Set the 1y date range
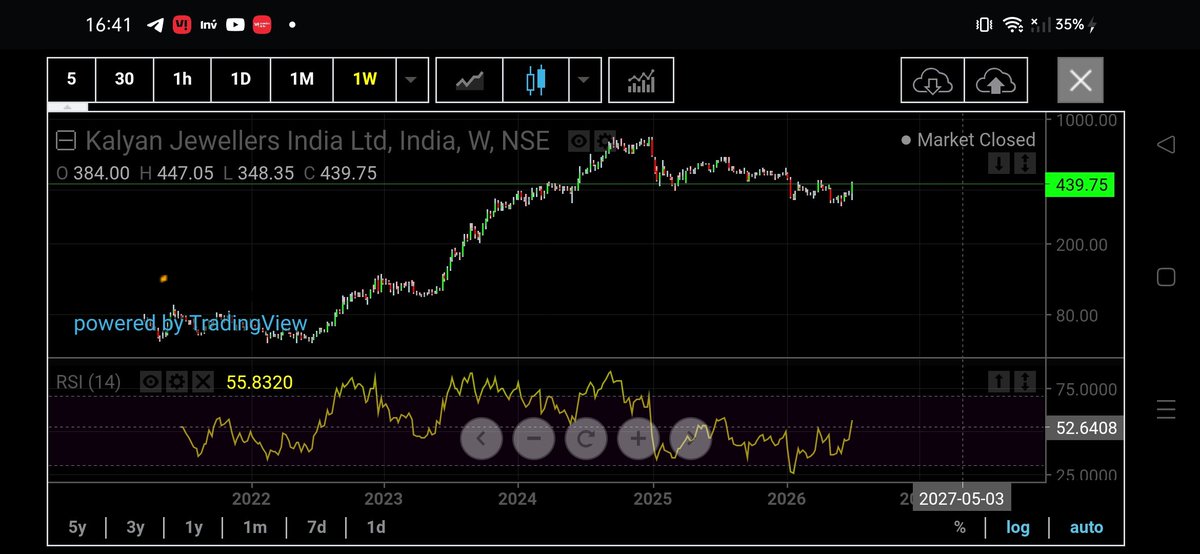1200x554 pixels. click(x=194, y=527)
